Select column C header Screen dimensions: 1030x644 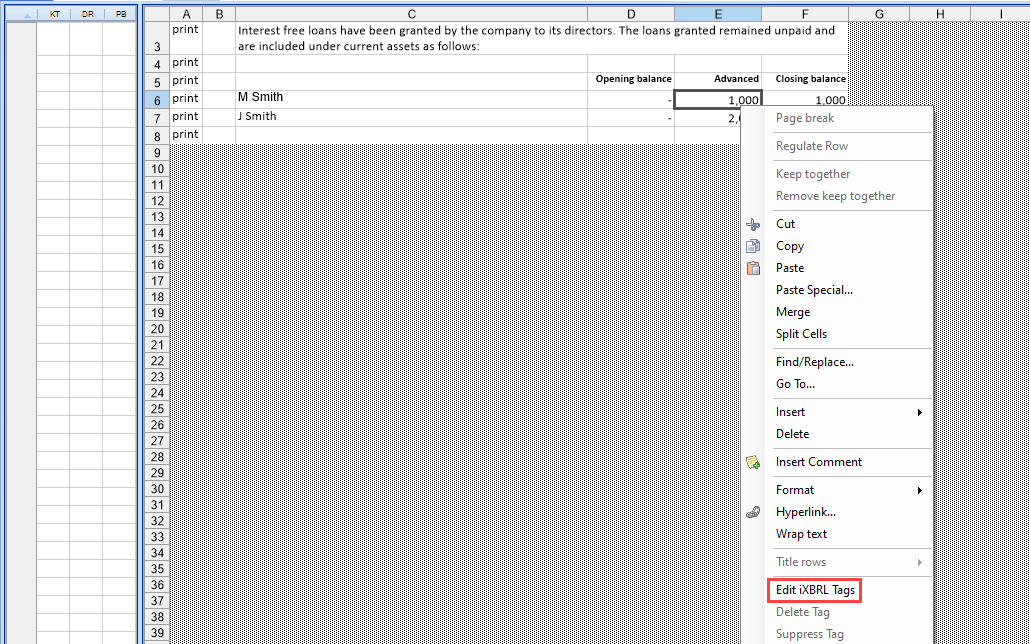pos(411,14)
